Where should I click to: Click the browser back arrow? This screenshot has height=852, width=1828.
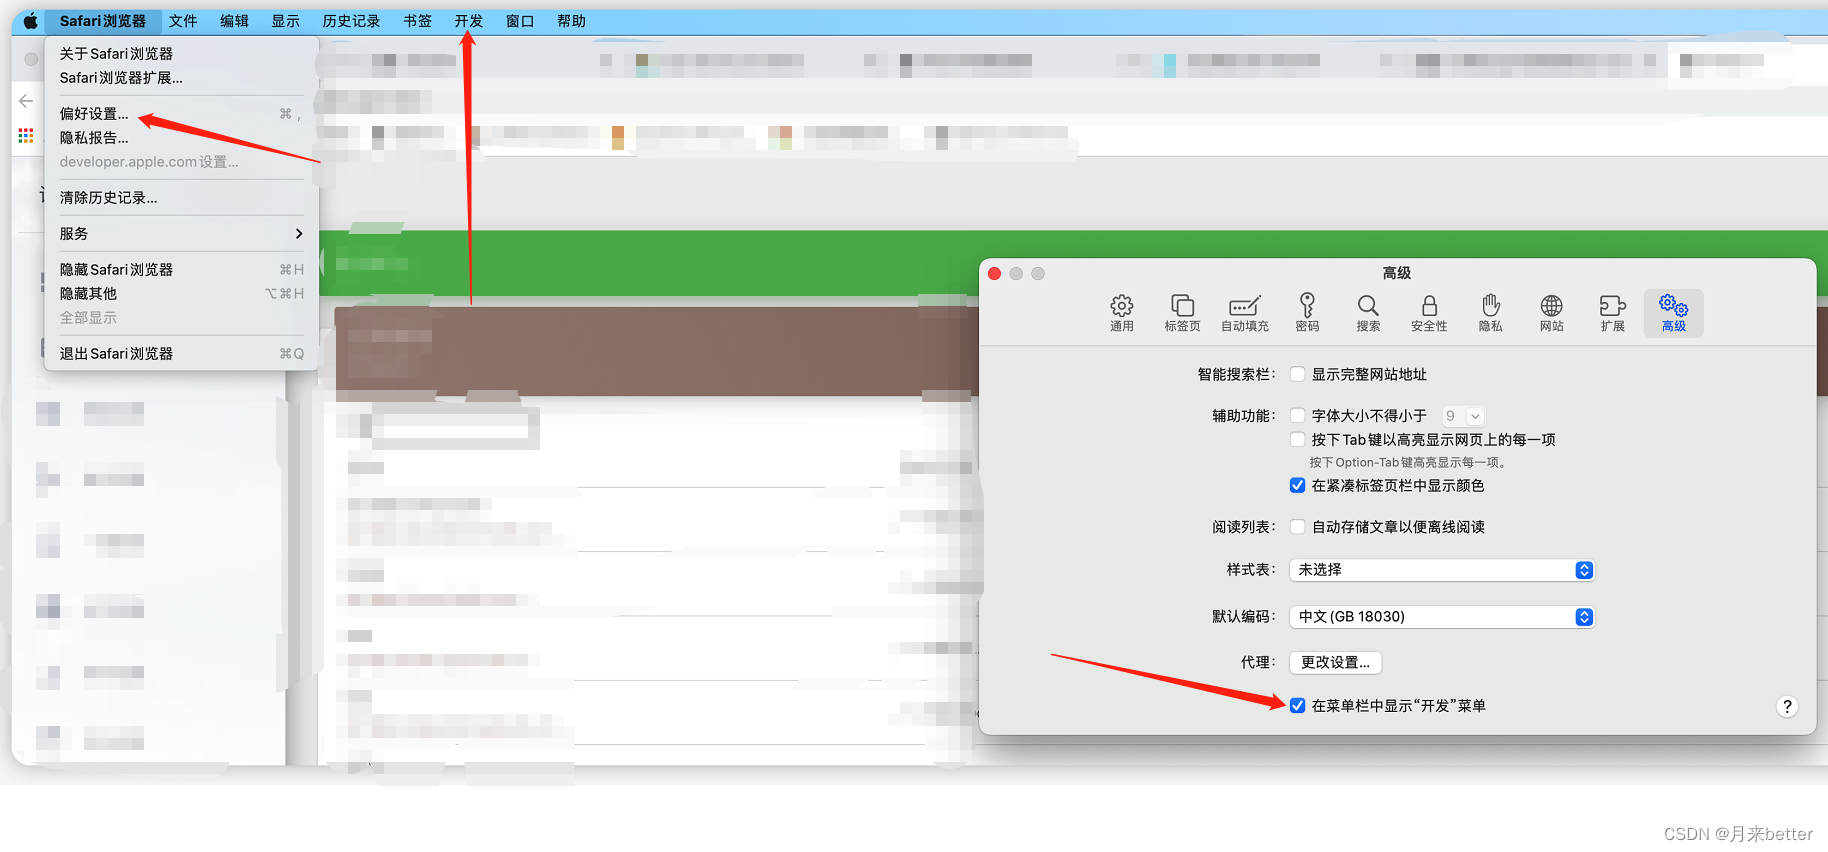click(26, 101)
